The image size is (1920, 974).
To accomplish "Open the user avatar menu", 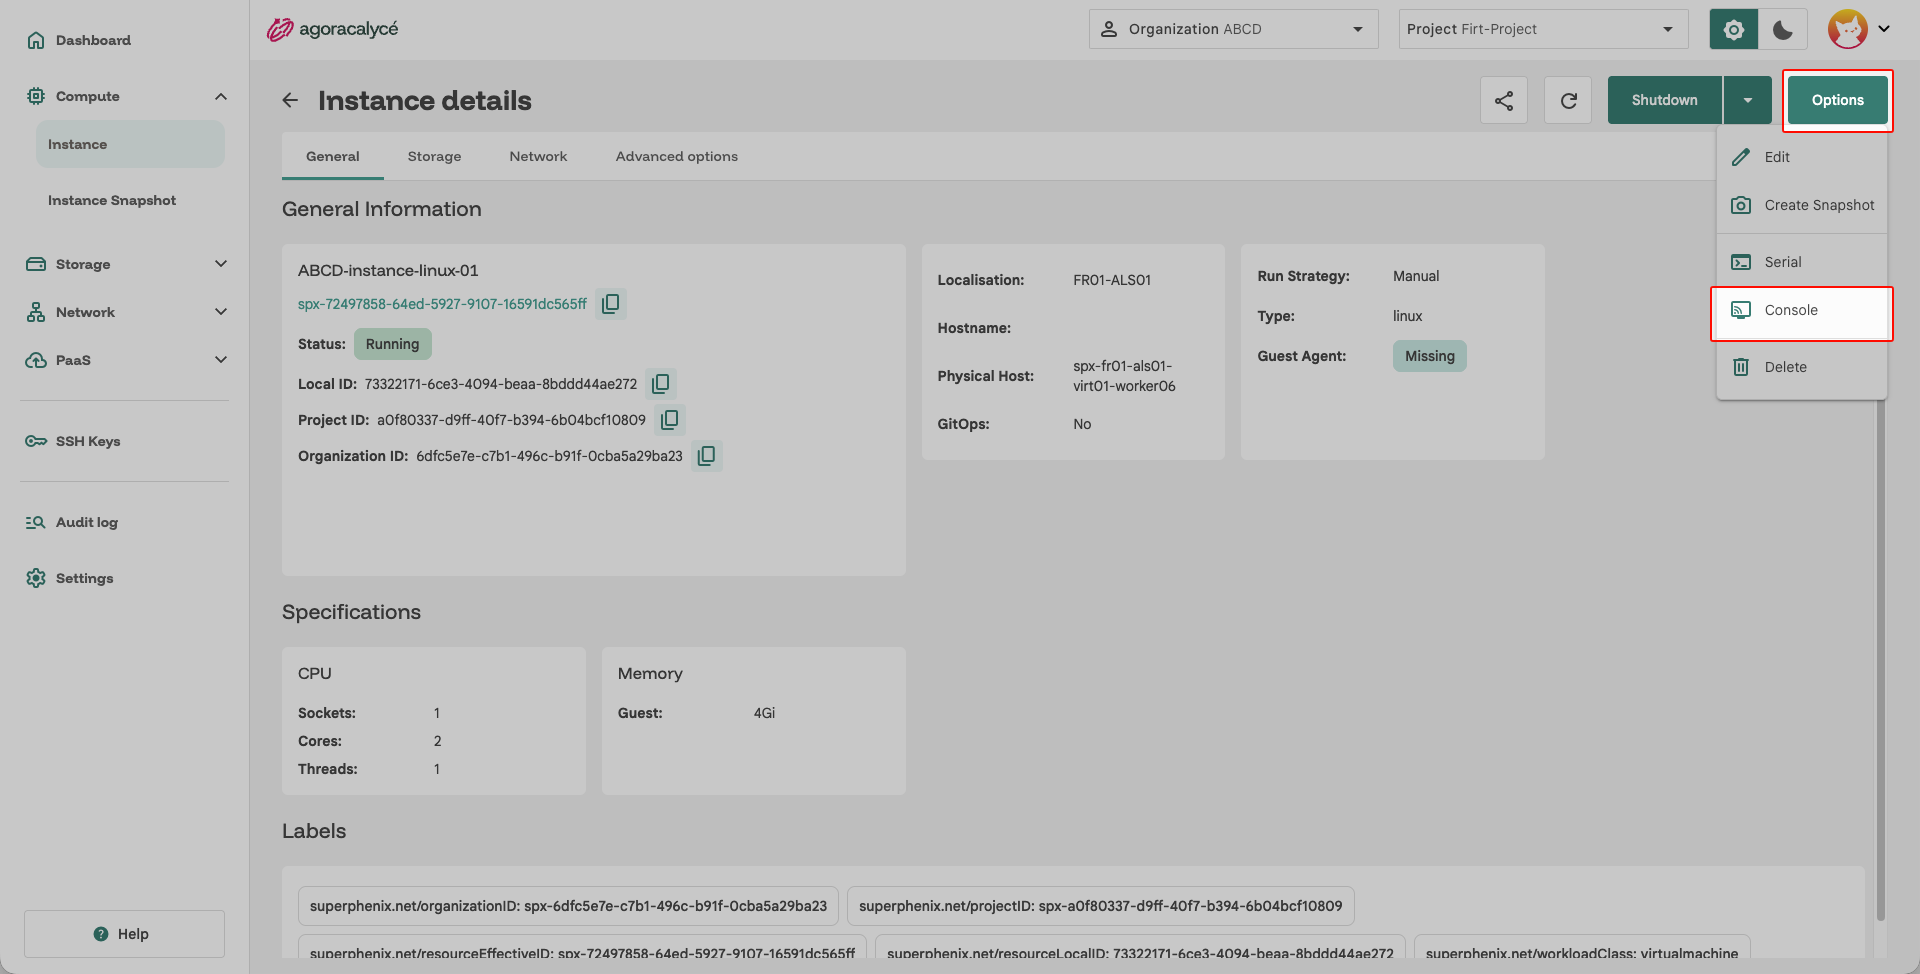I will [x=1859, y=29].
